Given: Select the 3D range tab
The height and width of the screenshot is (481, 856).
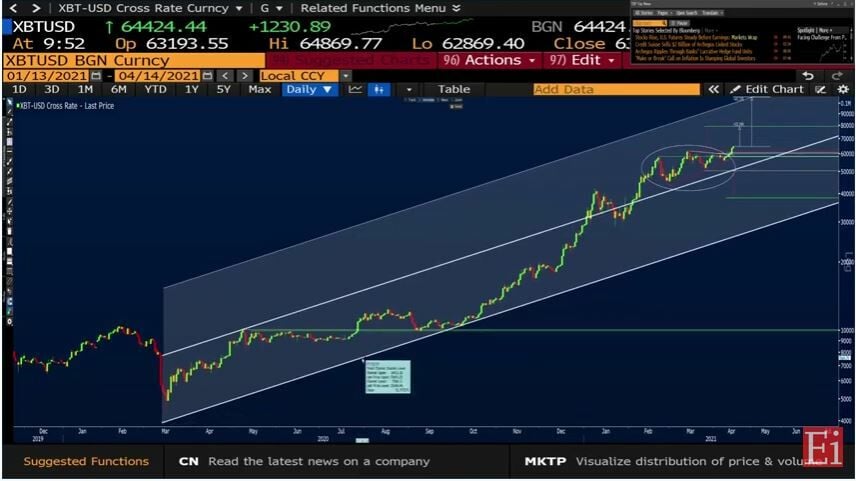Looking at the screenshot, I should coord(52,90).
